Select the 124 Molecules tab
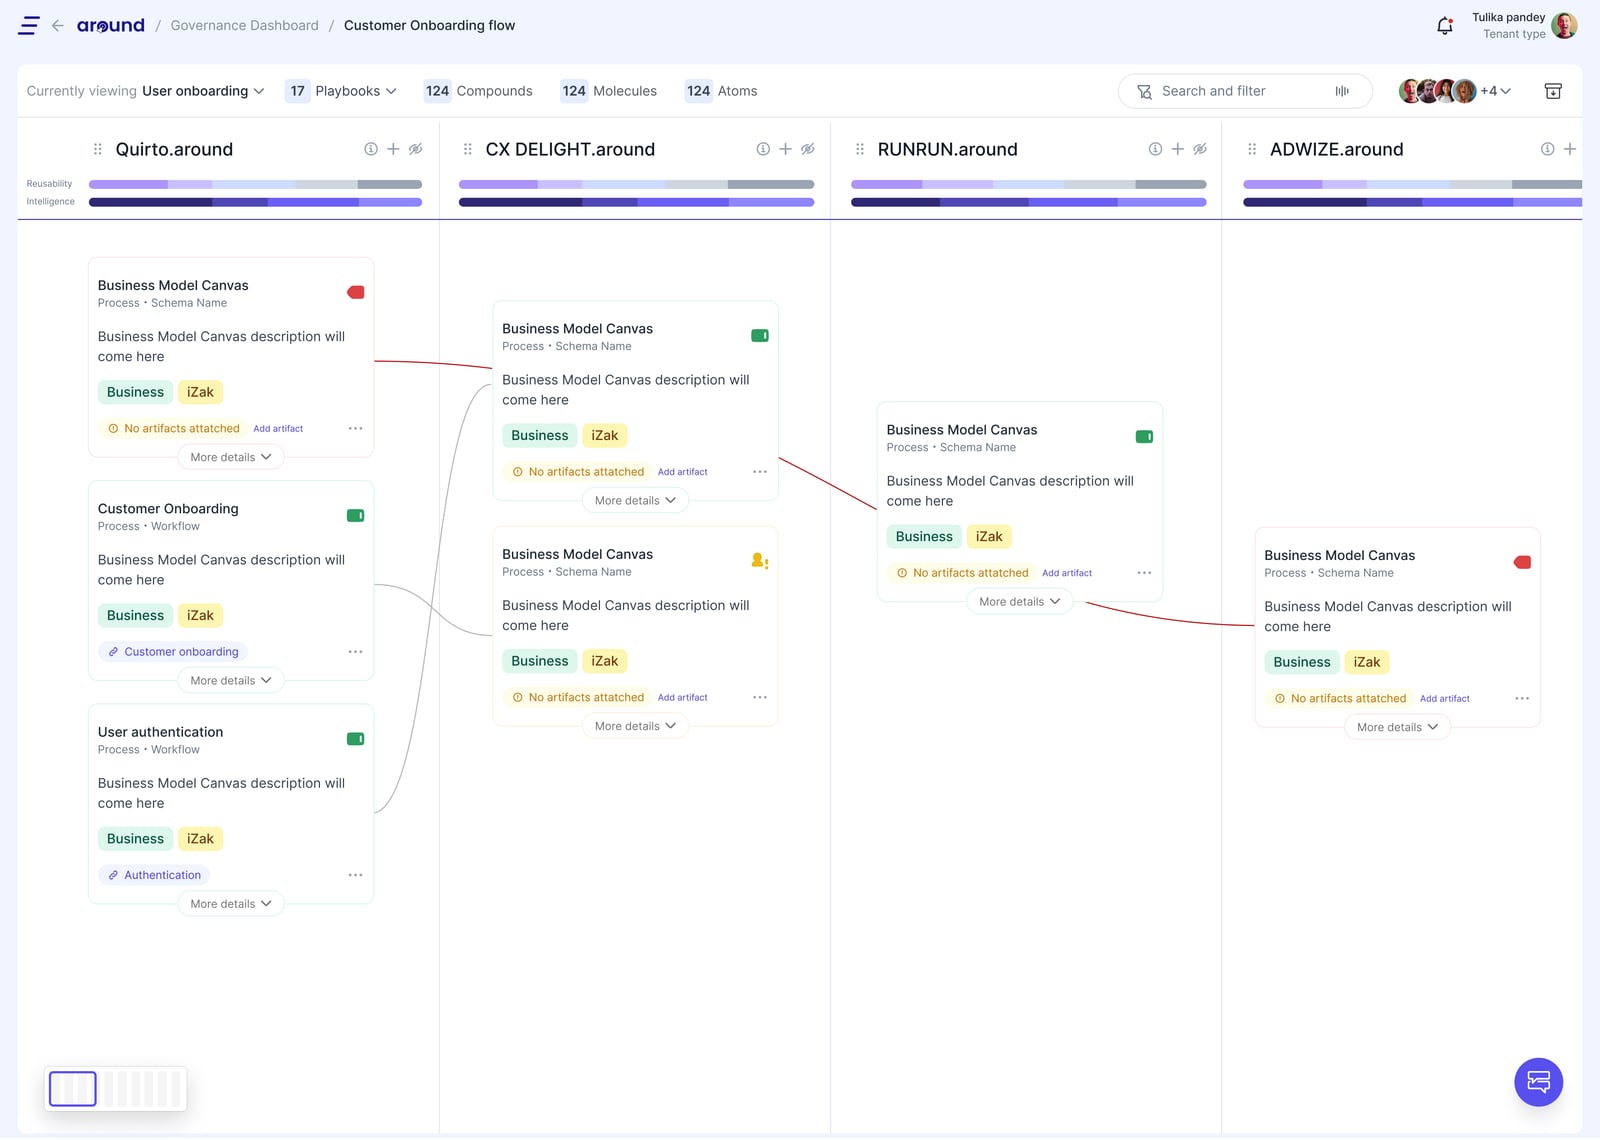Screen dimensions: 1600x1140 point(609,91)
